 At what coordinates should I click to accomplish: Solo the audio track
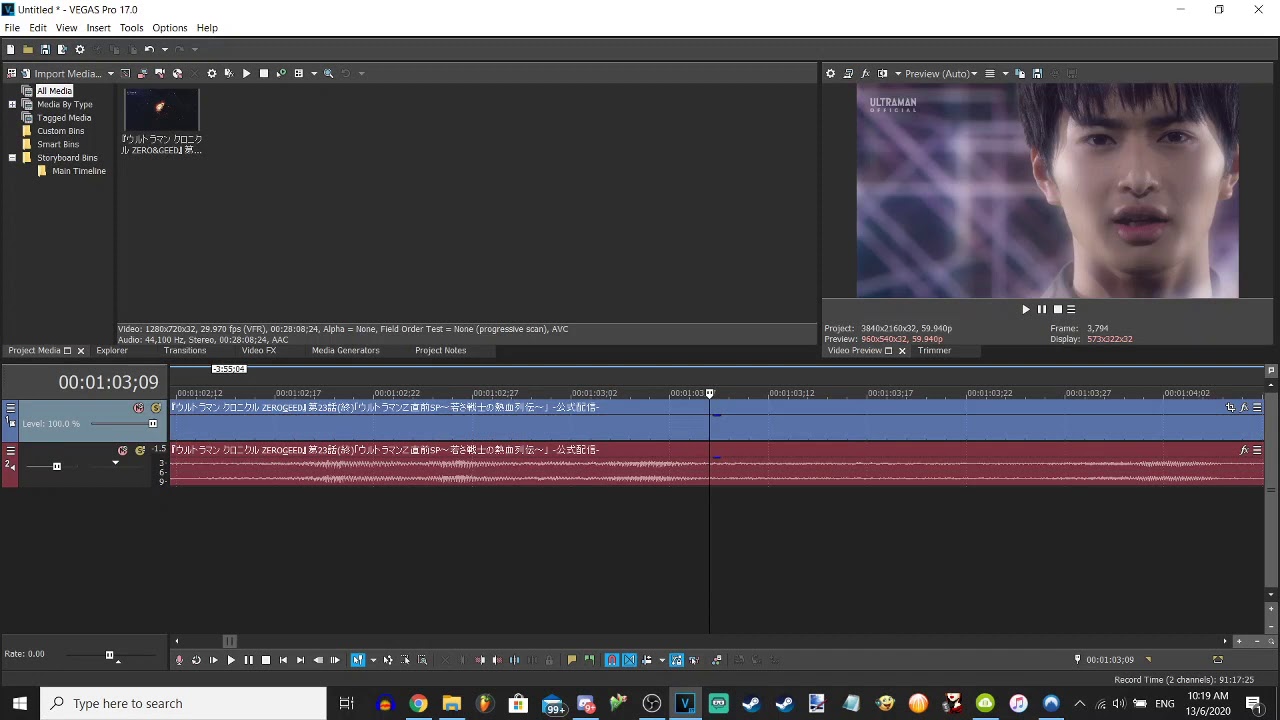click(x=140, y=451)
